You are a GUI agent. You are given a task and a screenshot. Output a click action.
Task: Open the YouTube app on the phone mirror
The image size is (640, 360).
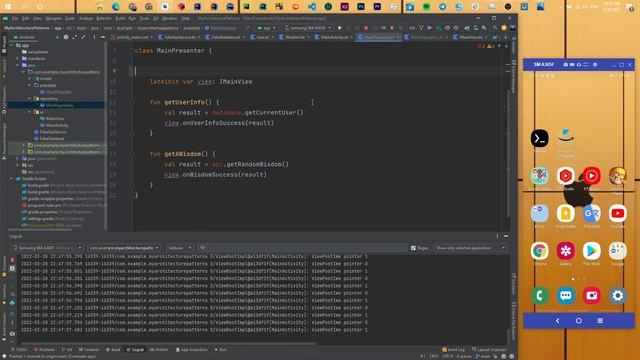coord(617,213)
